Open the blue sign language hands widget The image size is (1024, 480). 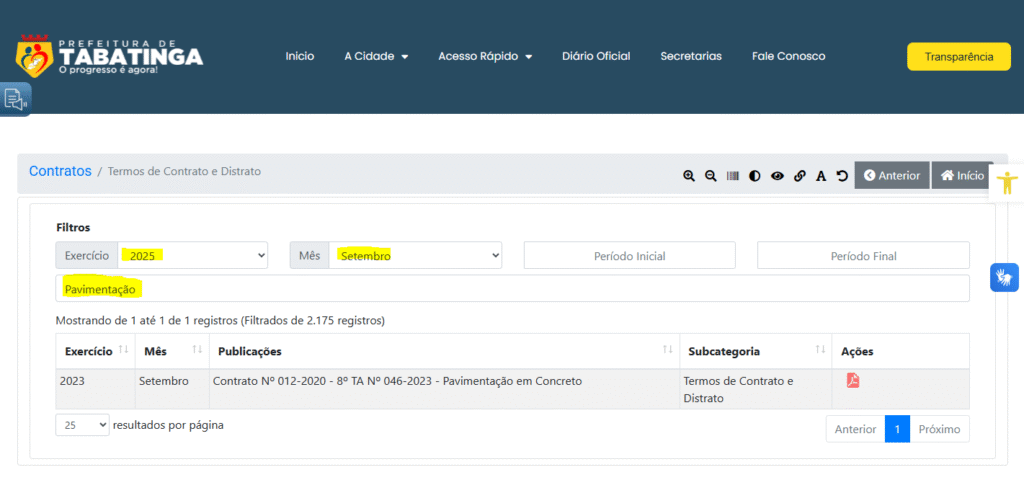tap(1004, 277)
